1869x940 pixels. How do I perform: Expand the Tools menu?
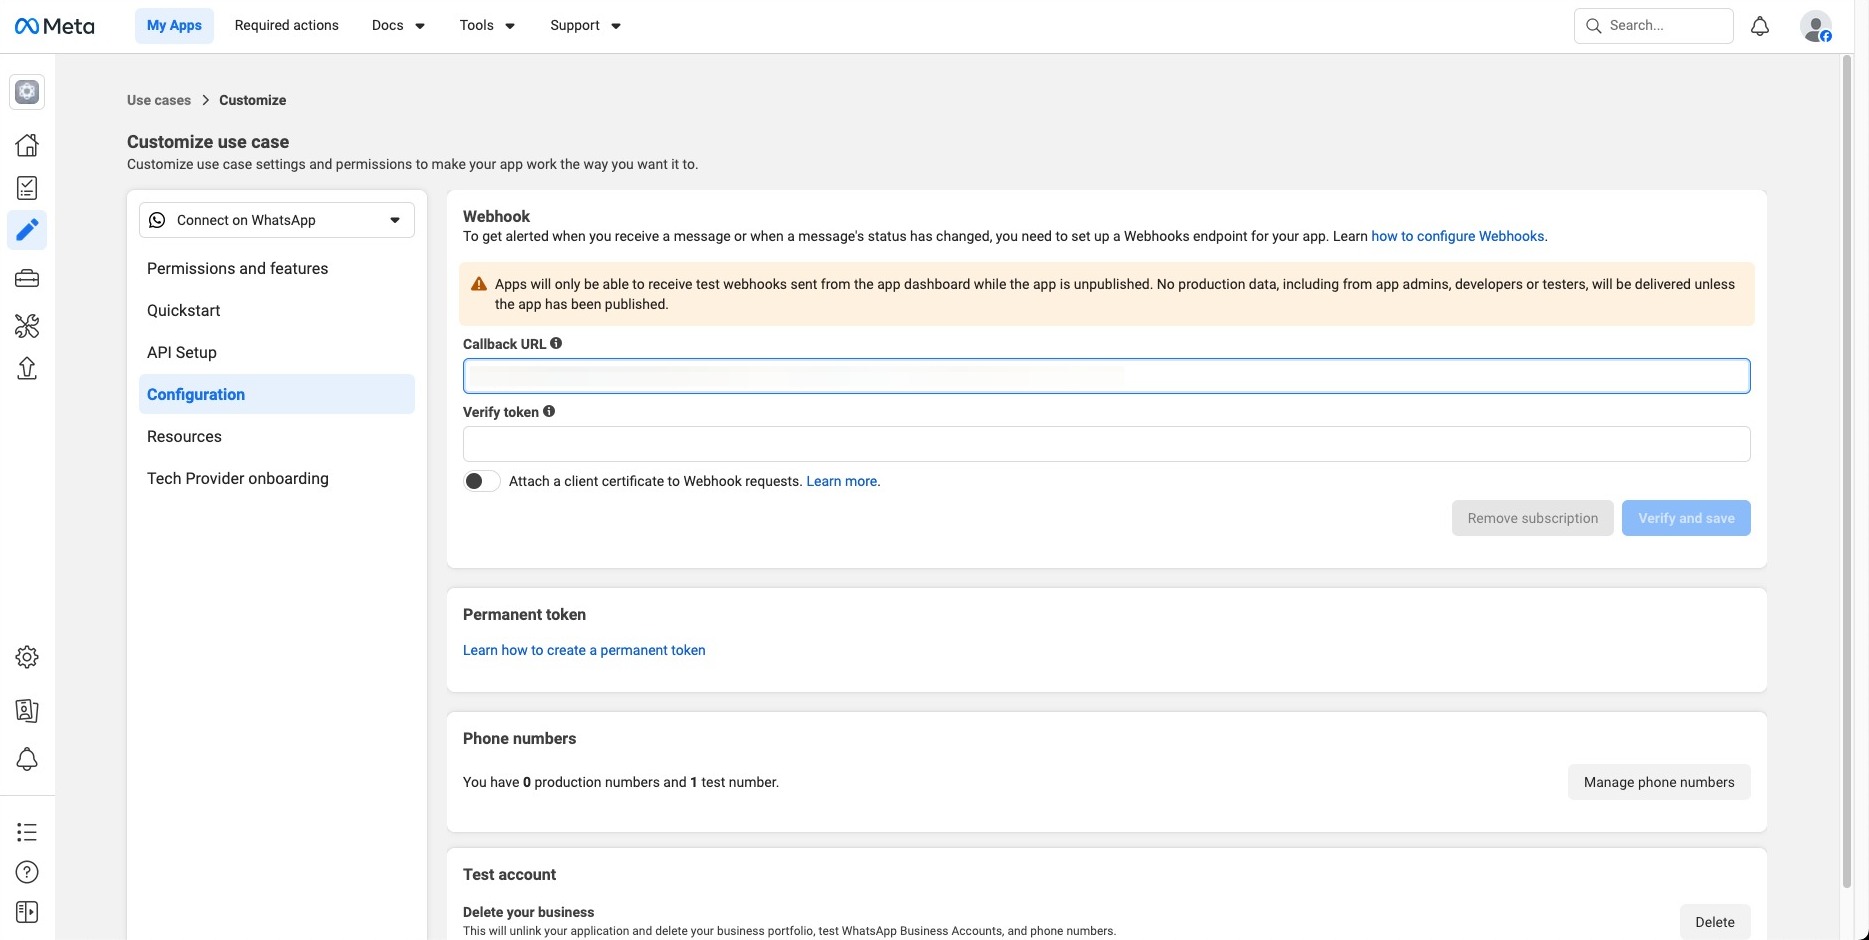point(487,26)
